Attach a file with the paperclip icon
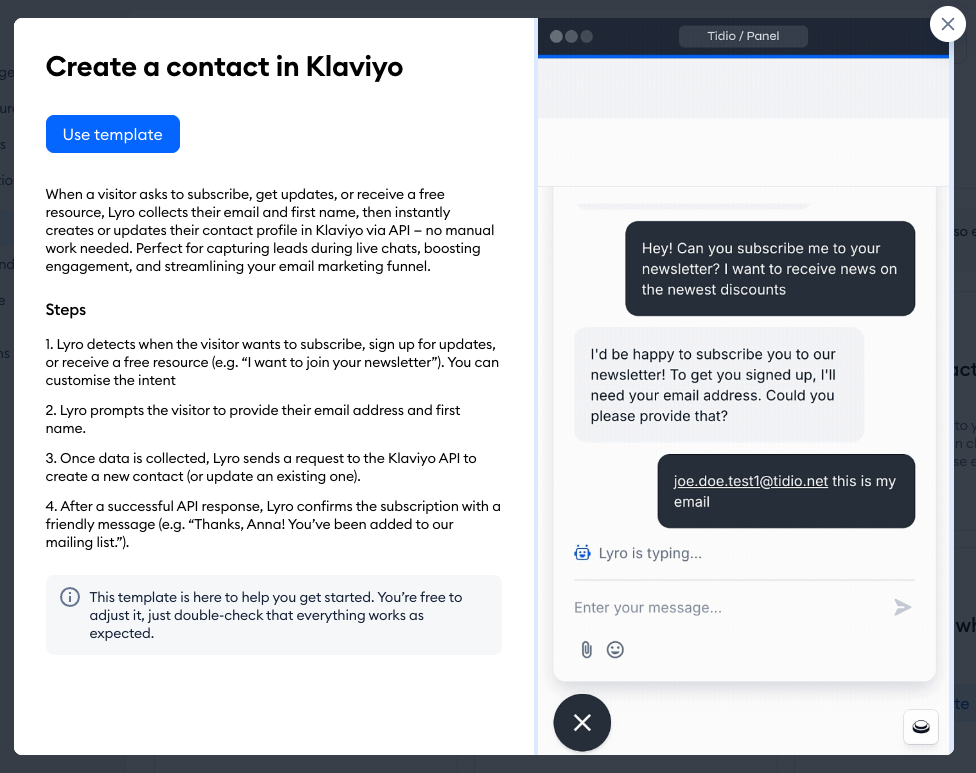 (587, 650)
